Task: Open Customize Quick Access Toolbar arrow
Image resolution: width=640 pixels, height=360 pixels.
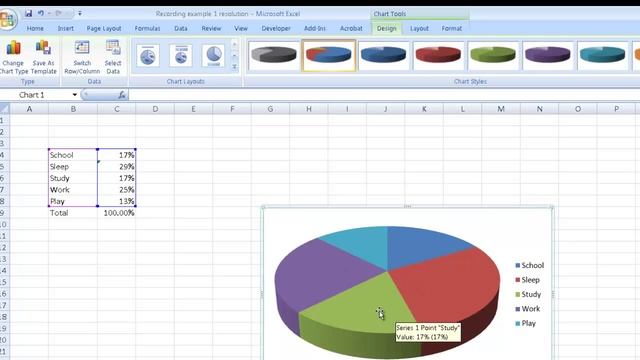Action: (80, 13)
